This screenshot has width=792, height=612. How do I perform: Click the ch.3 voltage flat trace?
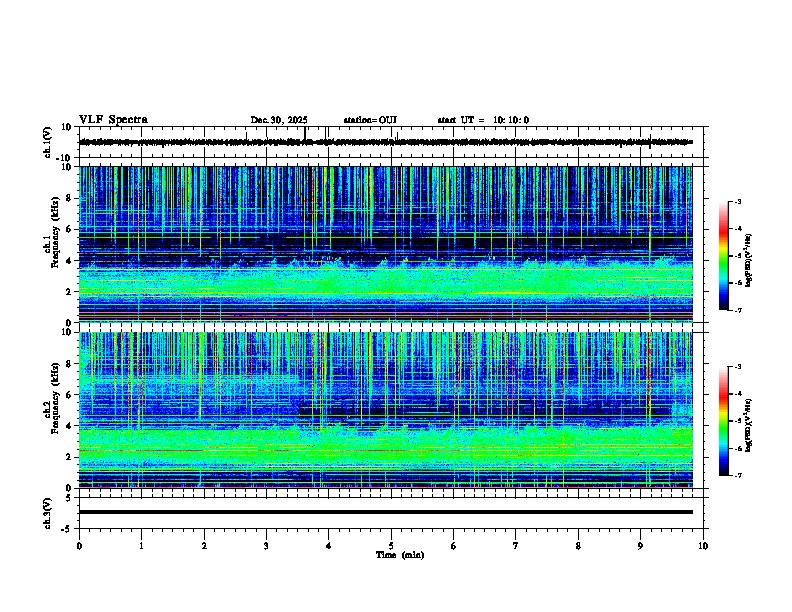tap(386, 512)
